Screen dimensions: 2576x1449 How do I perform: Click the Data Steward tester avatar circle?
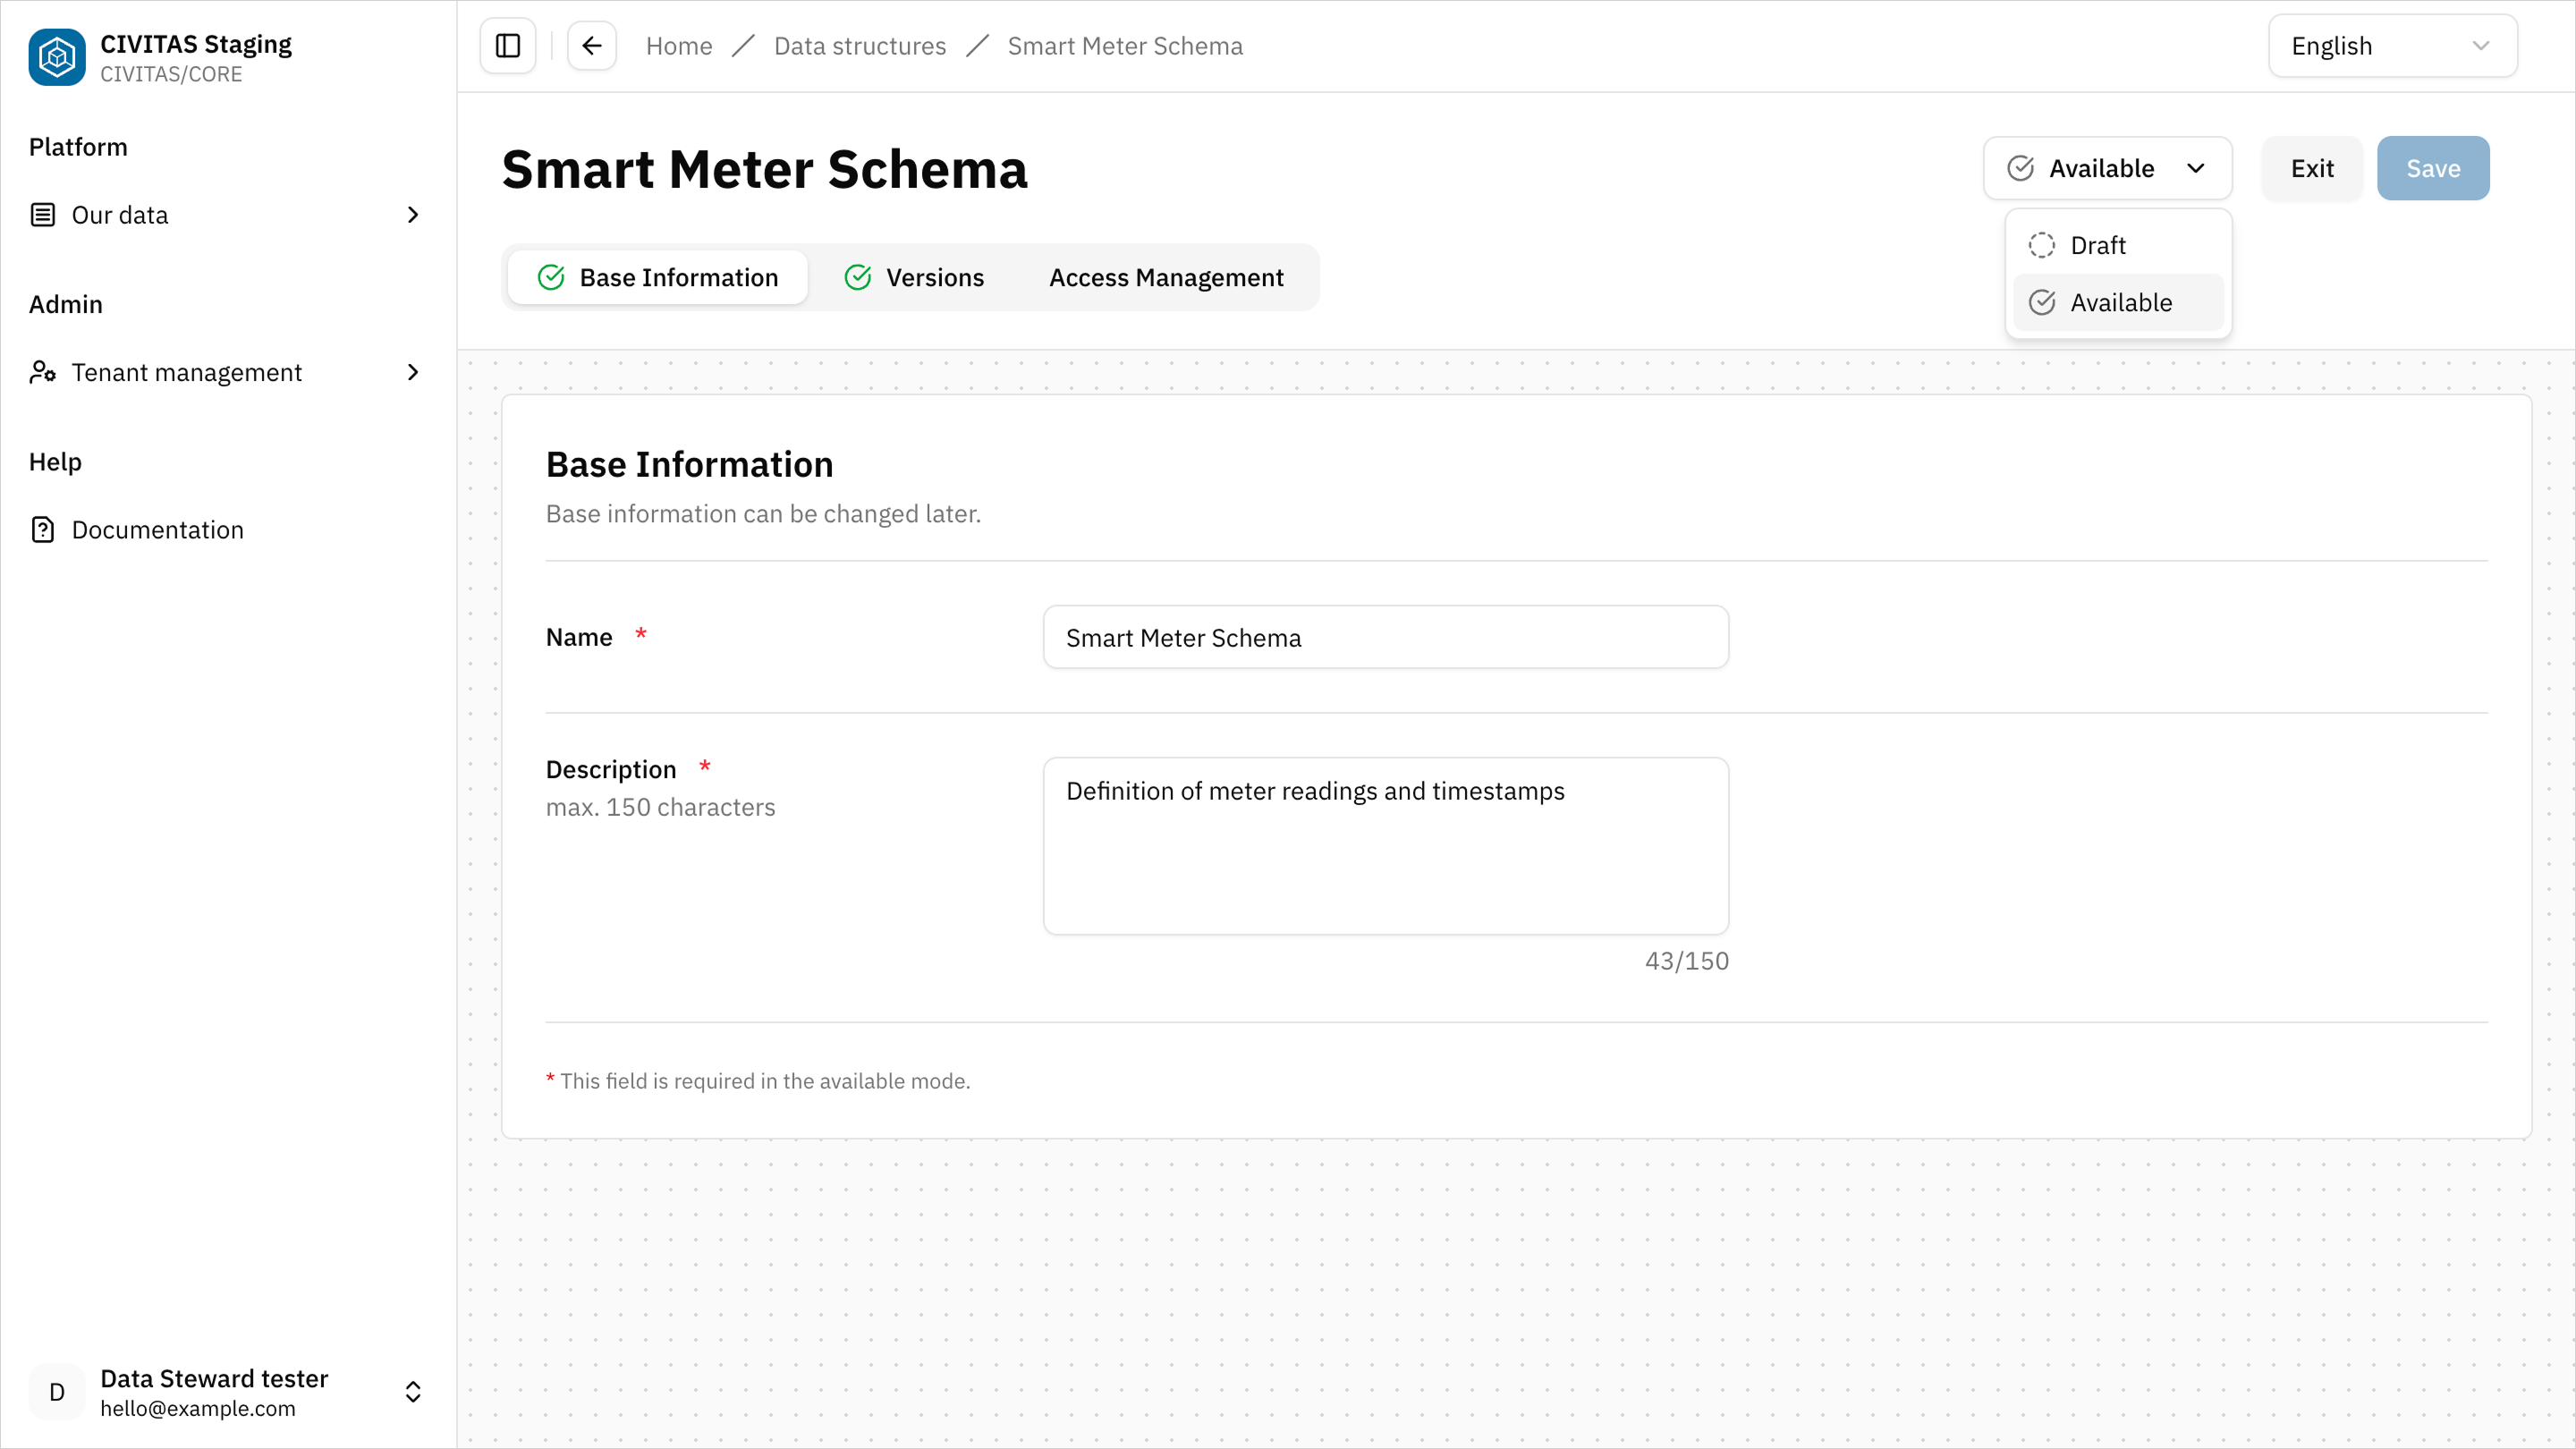point(56,1391)
